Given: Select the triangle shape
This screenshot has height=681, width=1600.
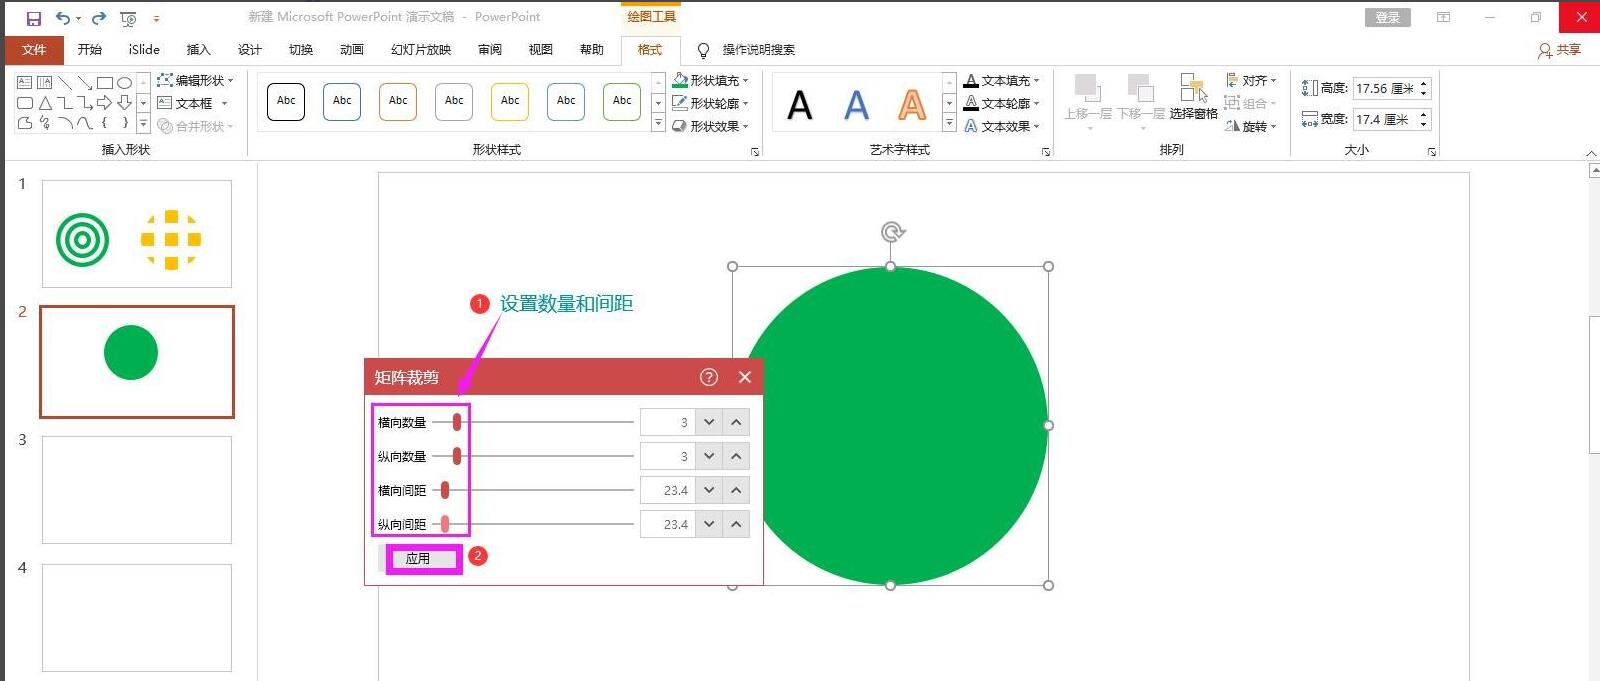Looking at the screenshot, I should click(x=45, y=103).
